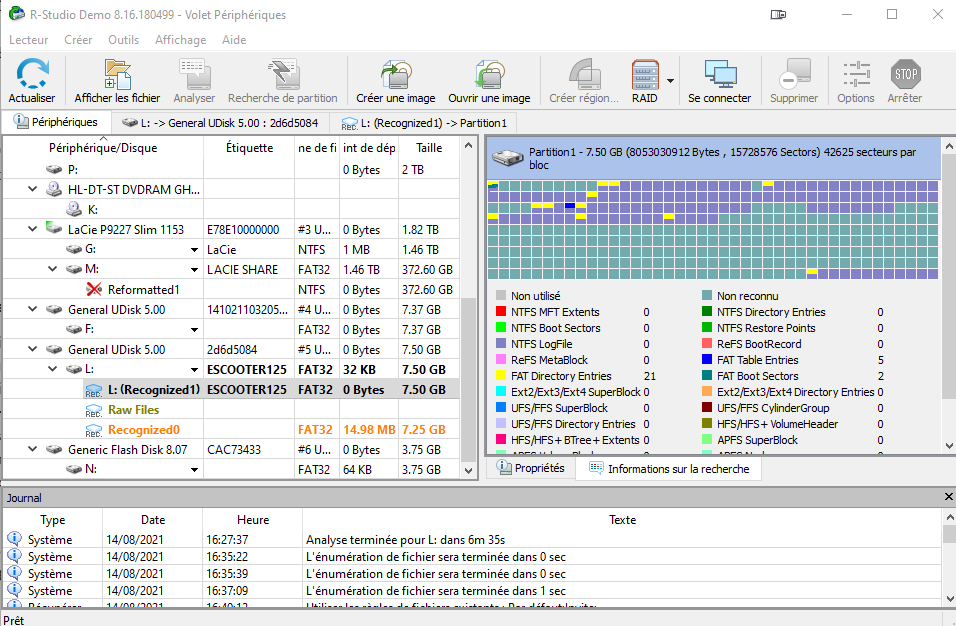Click the red NTFS MFT Extents swatch
Screen dimensions: 956x626
(501, 311)
